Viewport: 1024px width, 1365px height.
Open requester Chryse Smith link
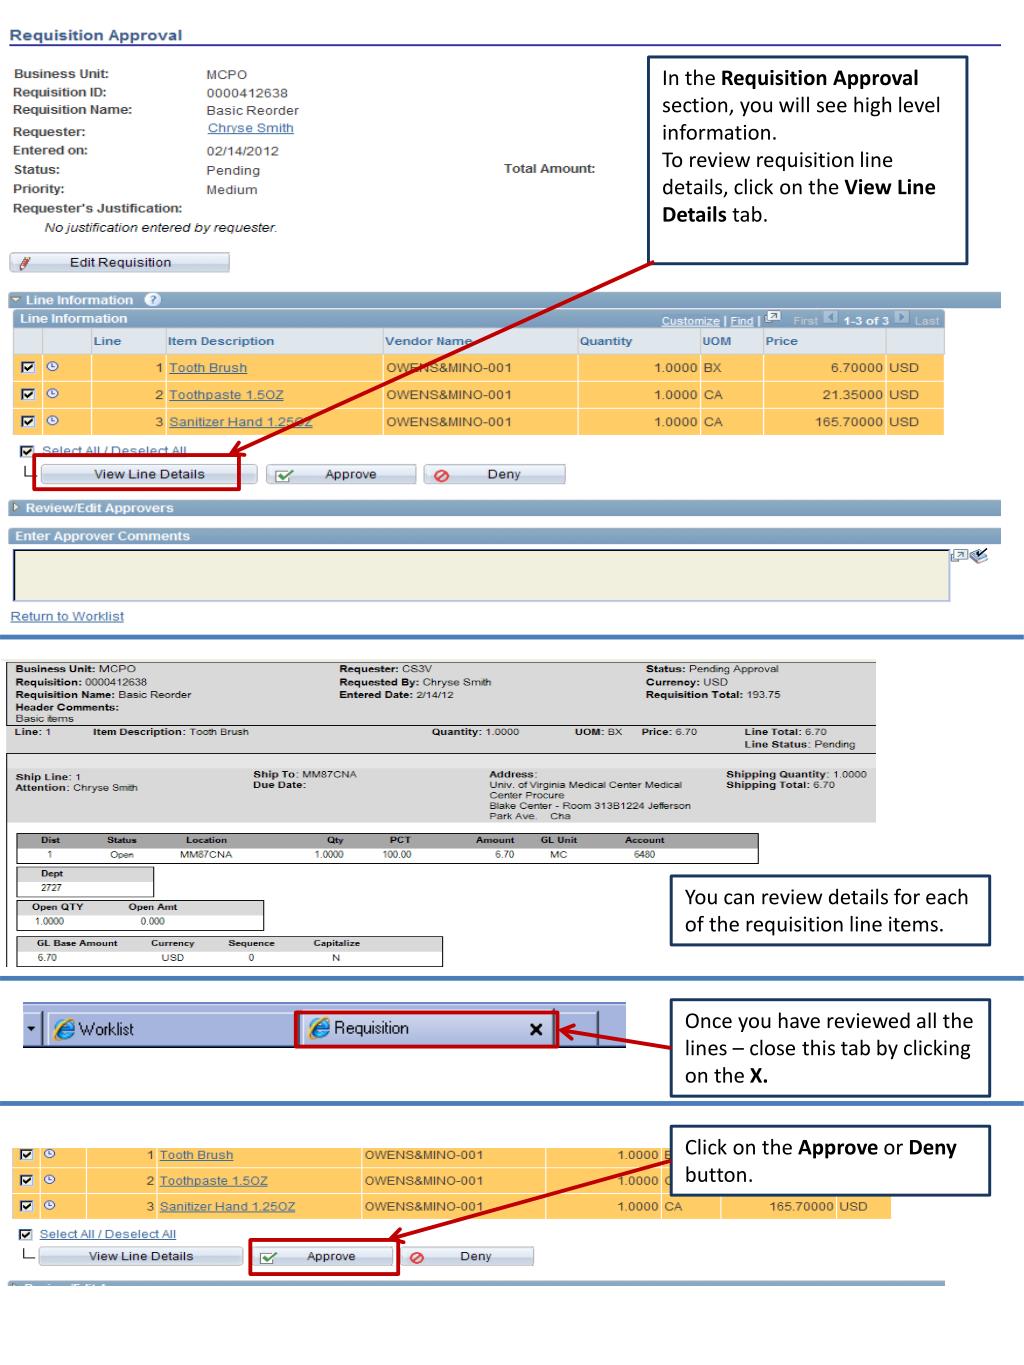[x=251, y=128]
